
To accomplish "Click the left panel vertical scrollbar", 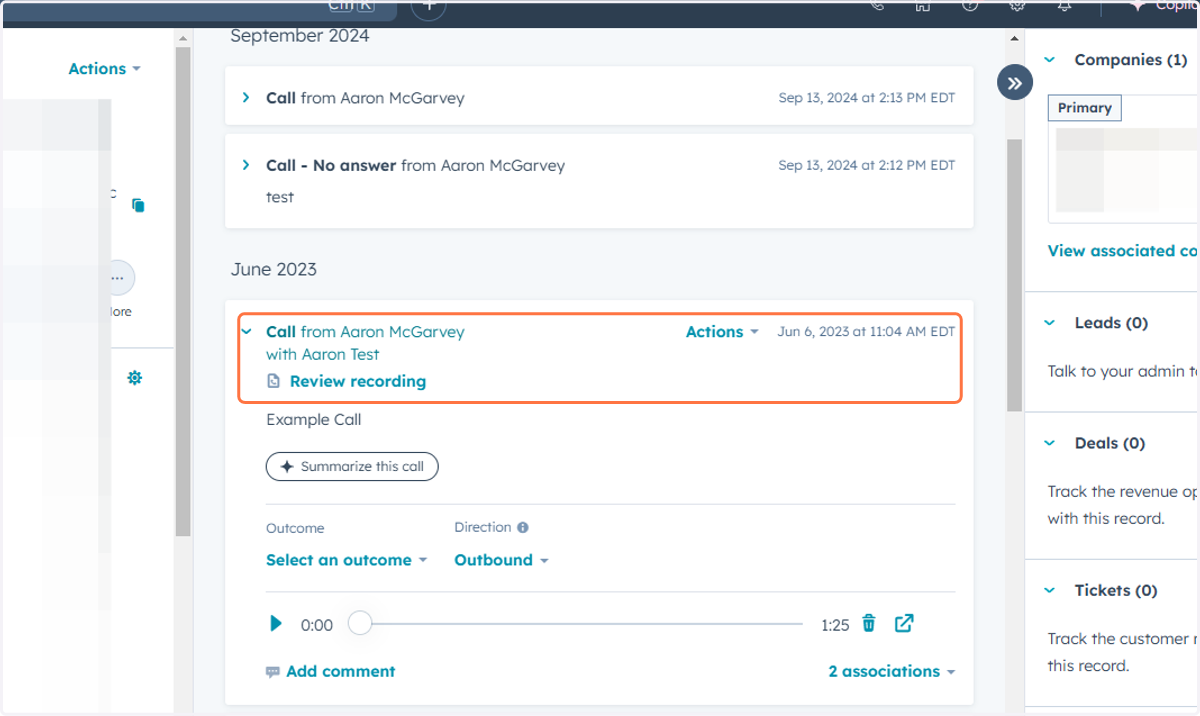I will click(x=182, y=290).
